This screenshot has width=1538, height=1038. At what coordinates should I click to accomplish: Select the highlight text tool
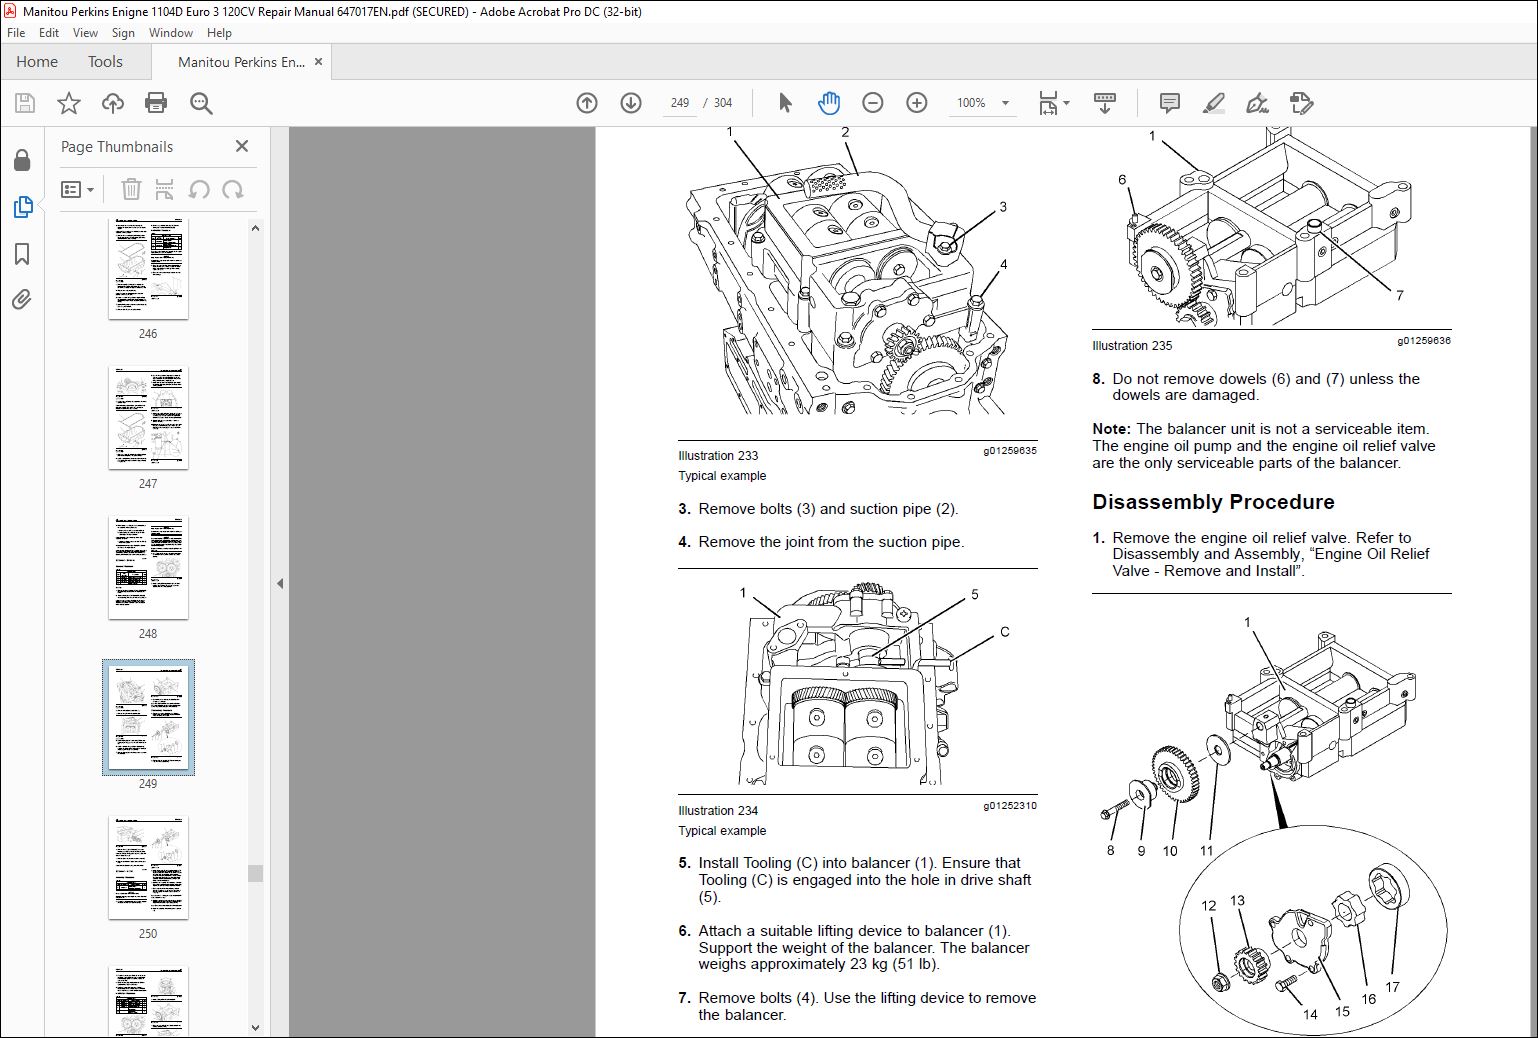[1214, 103]
